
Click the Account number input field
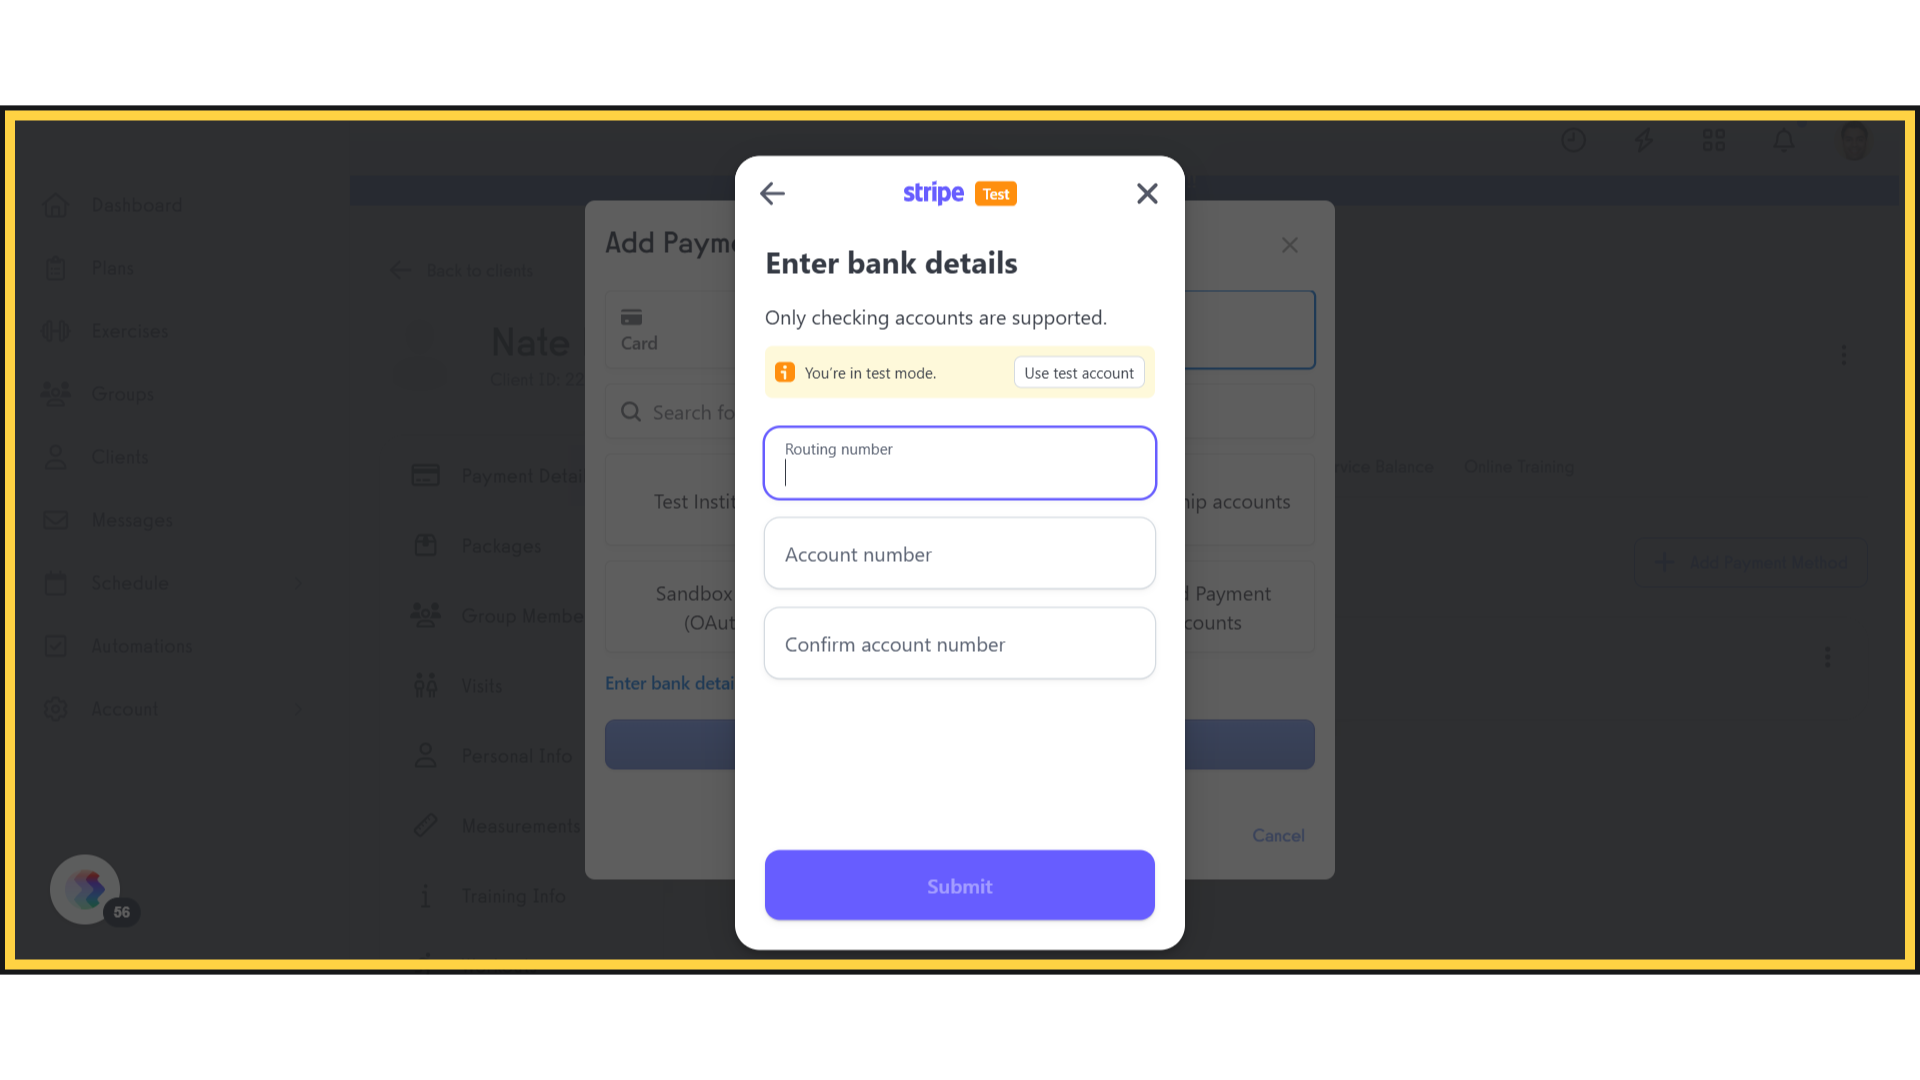pyautogui.click(x=960, y=553)
